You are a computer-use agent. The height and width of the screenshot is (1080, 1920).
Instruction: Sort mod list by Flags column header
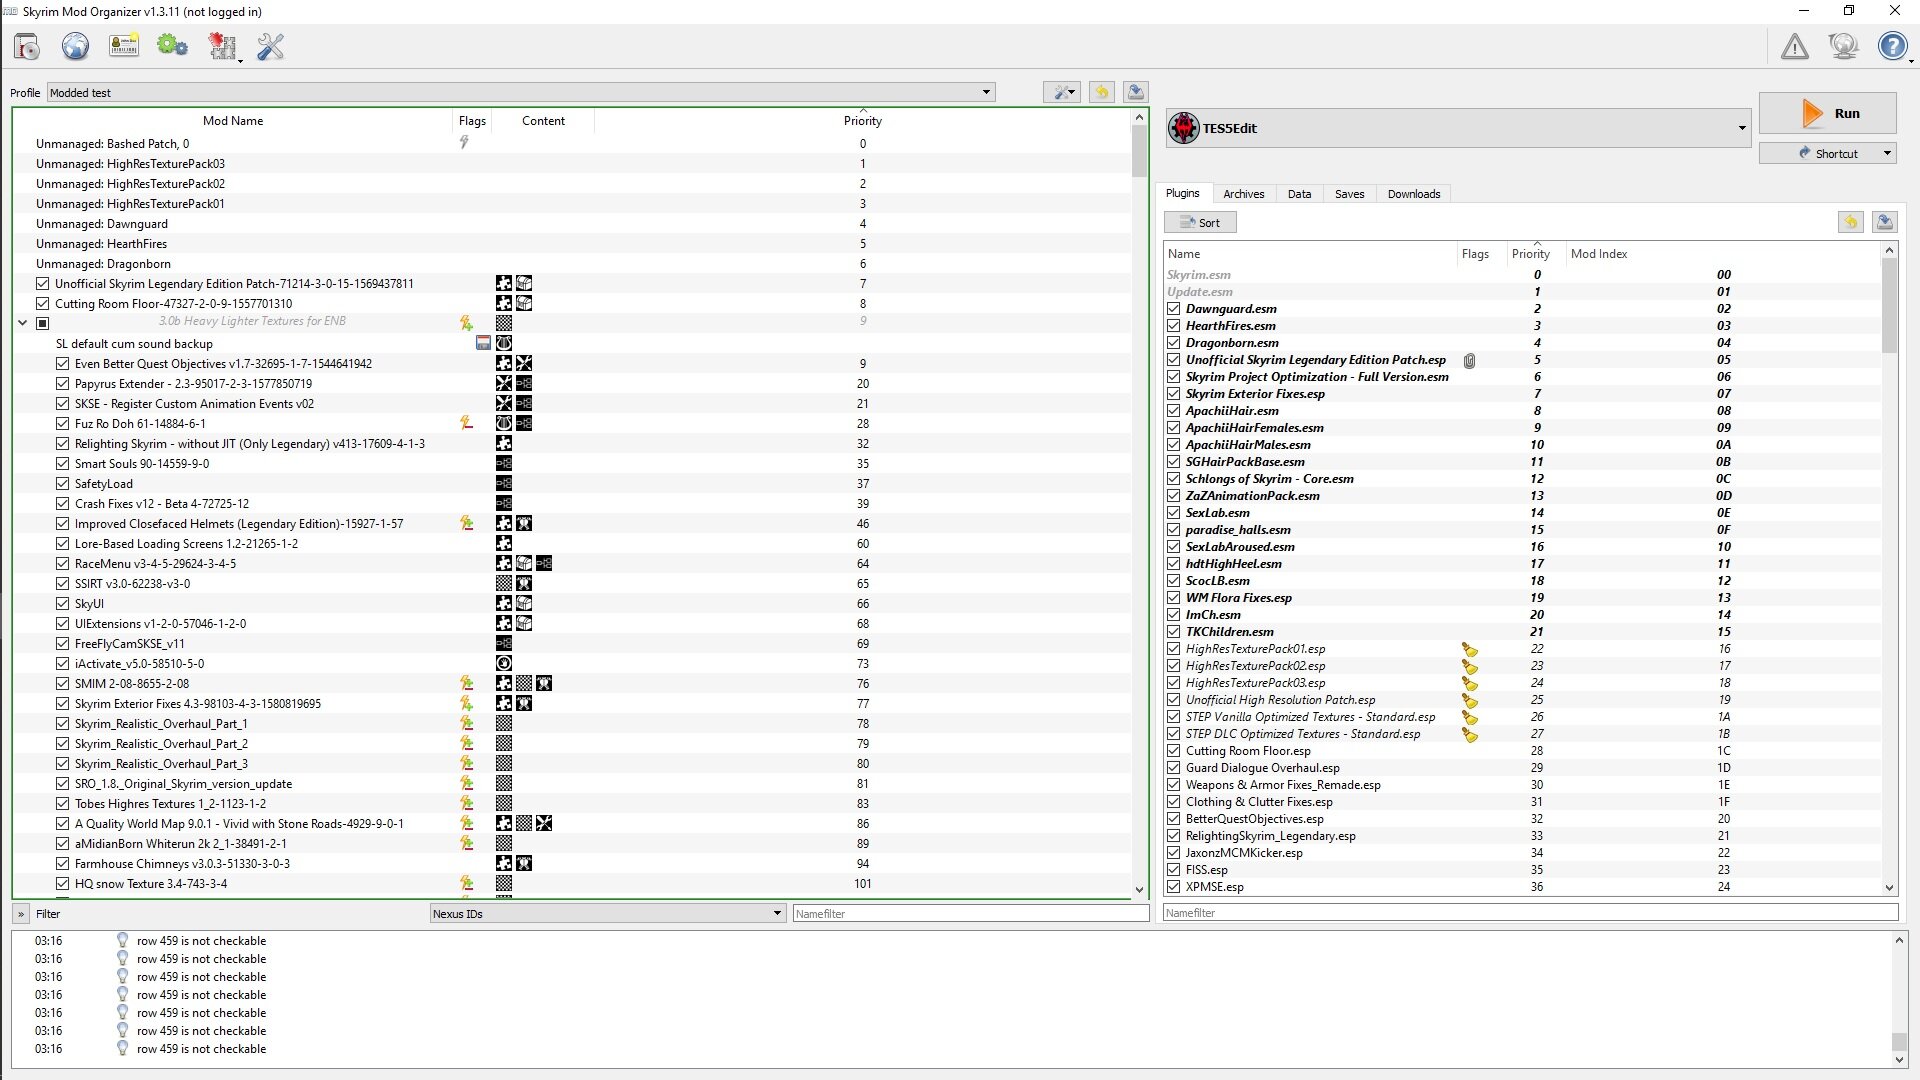click(x=472, y=120)
